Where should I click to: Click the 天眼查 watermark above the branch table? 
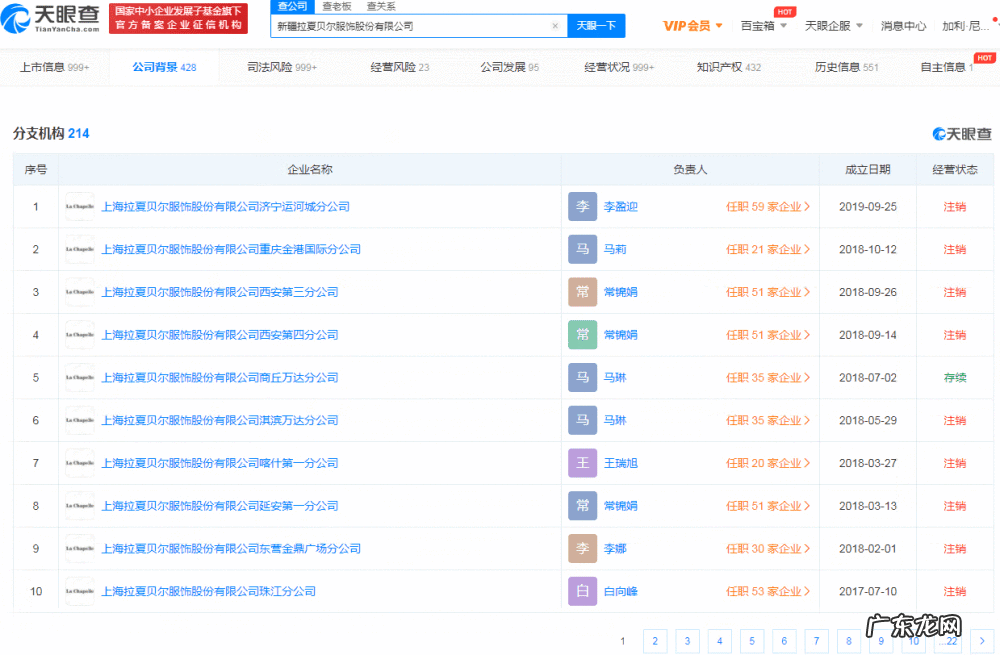tap(961, 133)
